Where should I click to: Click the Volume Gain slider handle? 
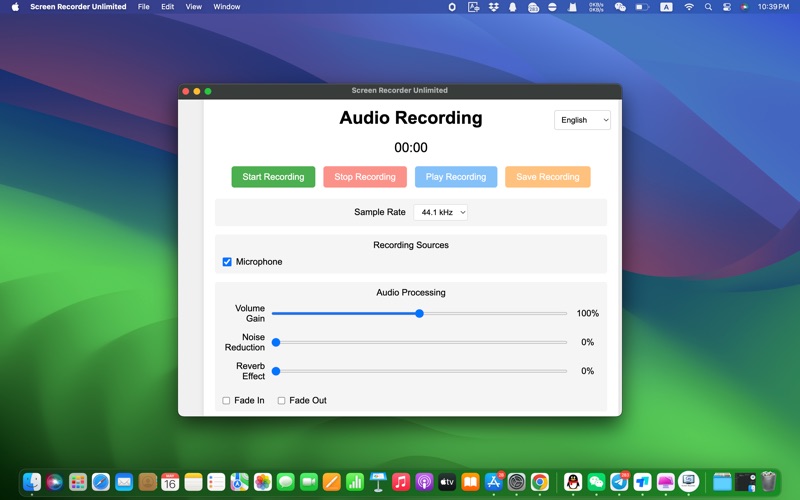(x=420, y=314)
